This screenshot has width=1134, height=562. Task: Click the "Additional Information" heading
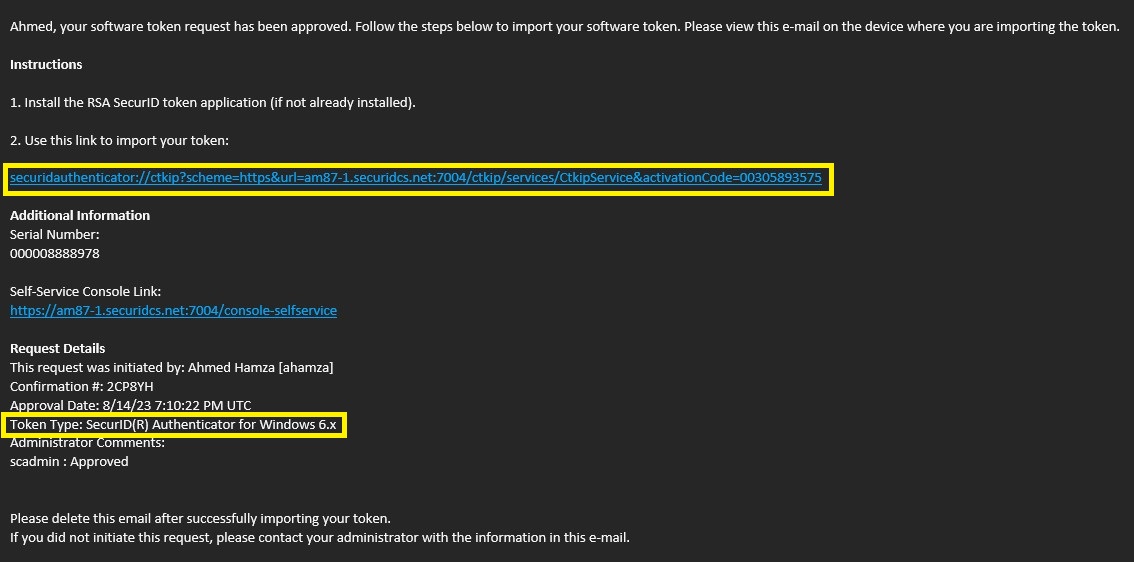click(x=80, y=215)
